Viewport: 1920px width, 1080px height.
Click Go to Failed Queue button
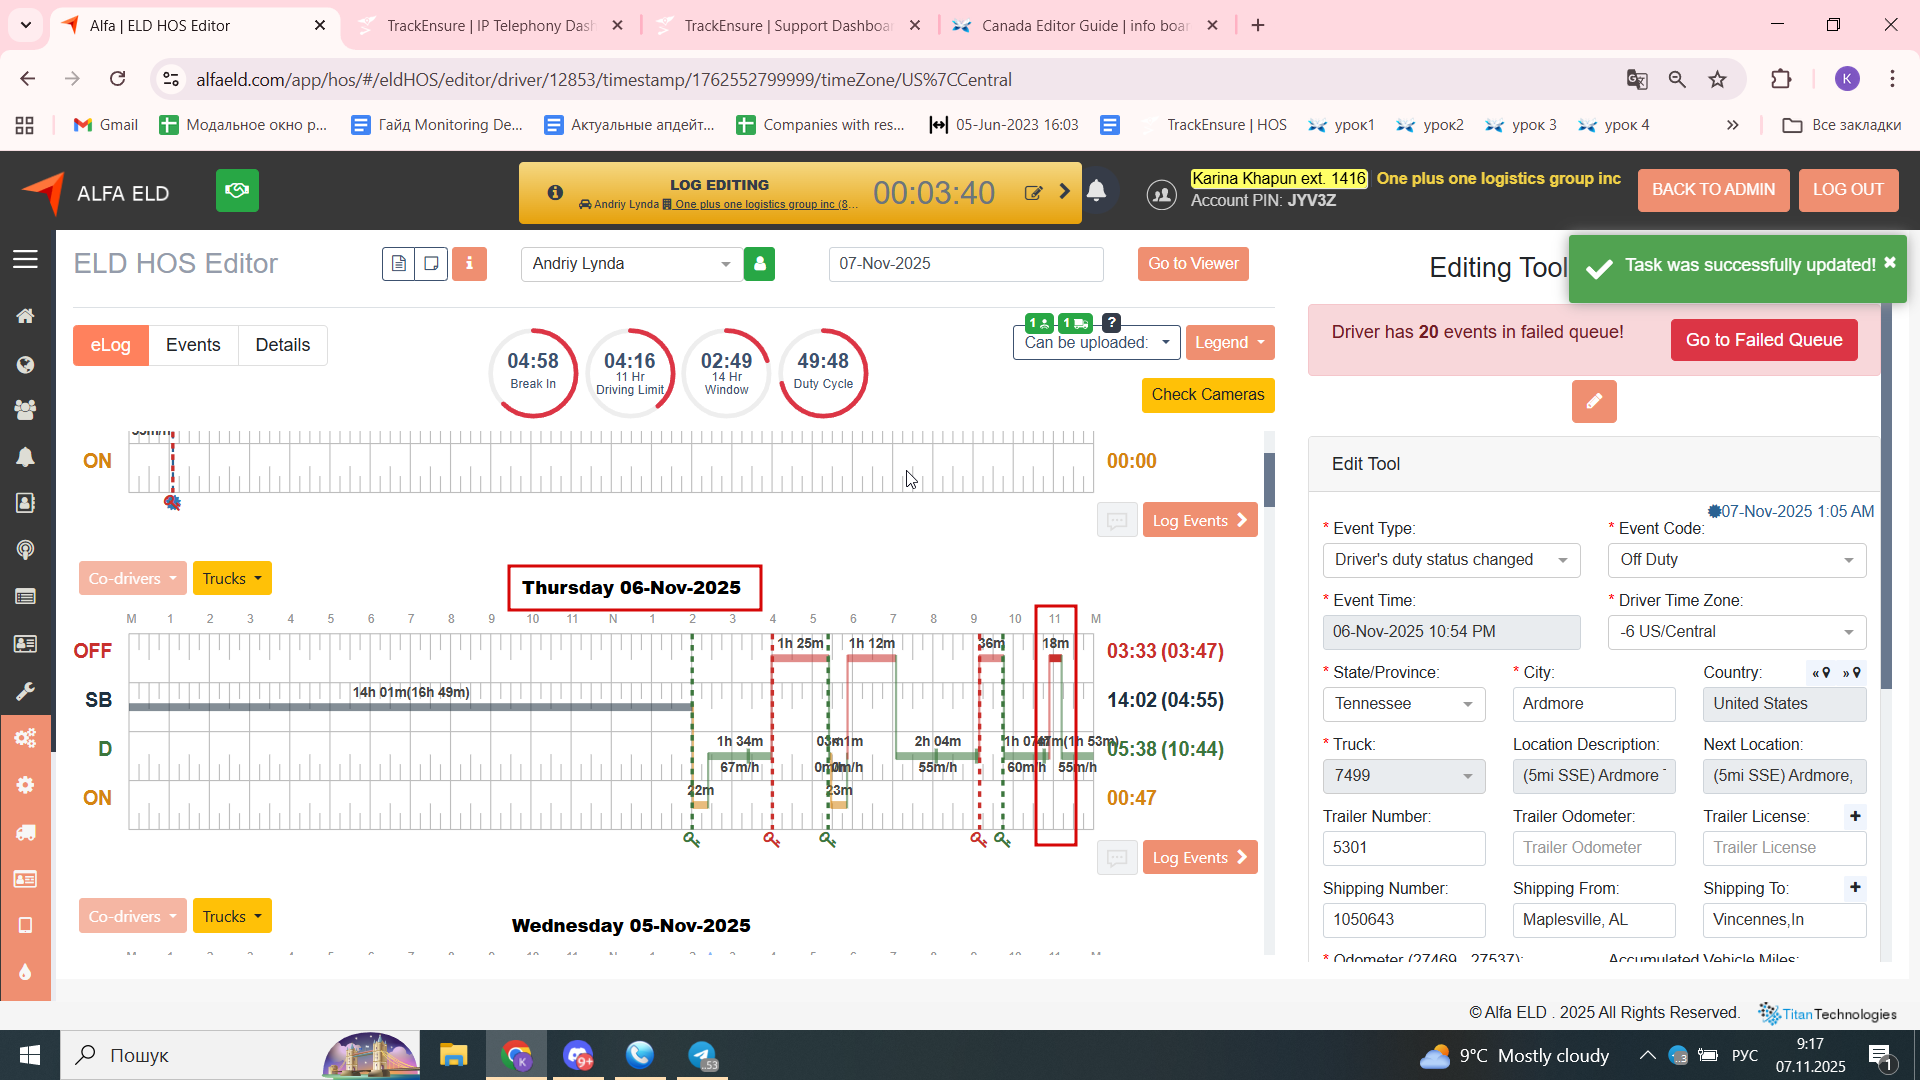click(1763, 340)
